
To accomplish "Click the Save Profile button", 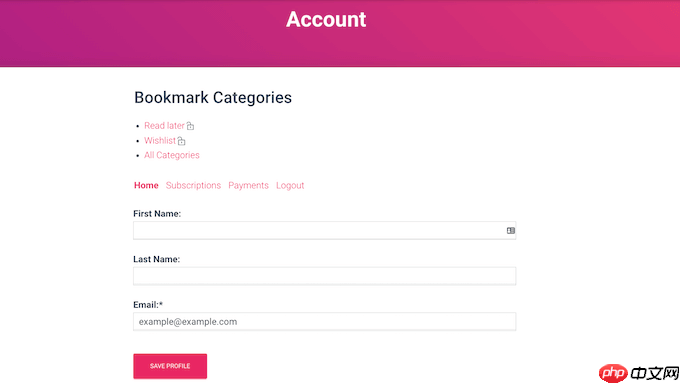I will [x=170, y=366].
